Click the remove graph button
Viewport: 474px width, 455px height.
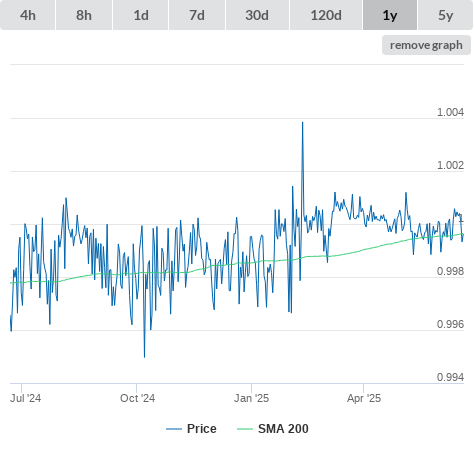[x=426, y=45]
